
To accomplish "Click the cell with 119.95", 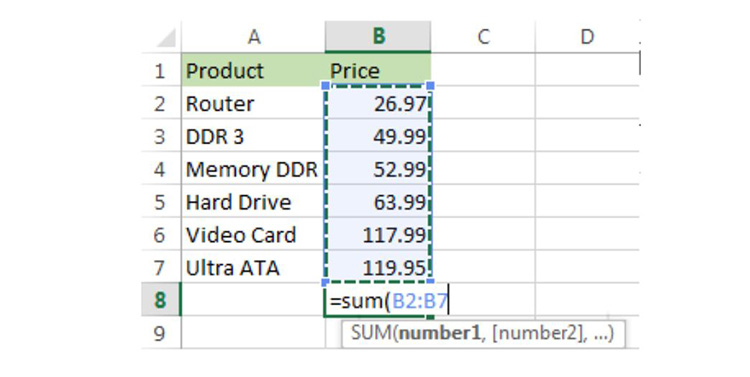I will coord(378,267).
